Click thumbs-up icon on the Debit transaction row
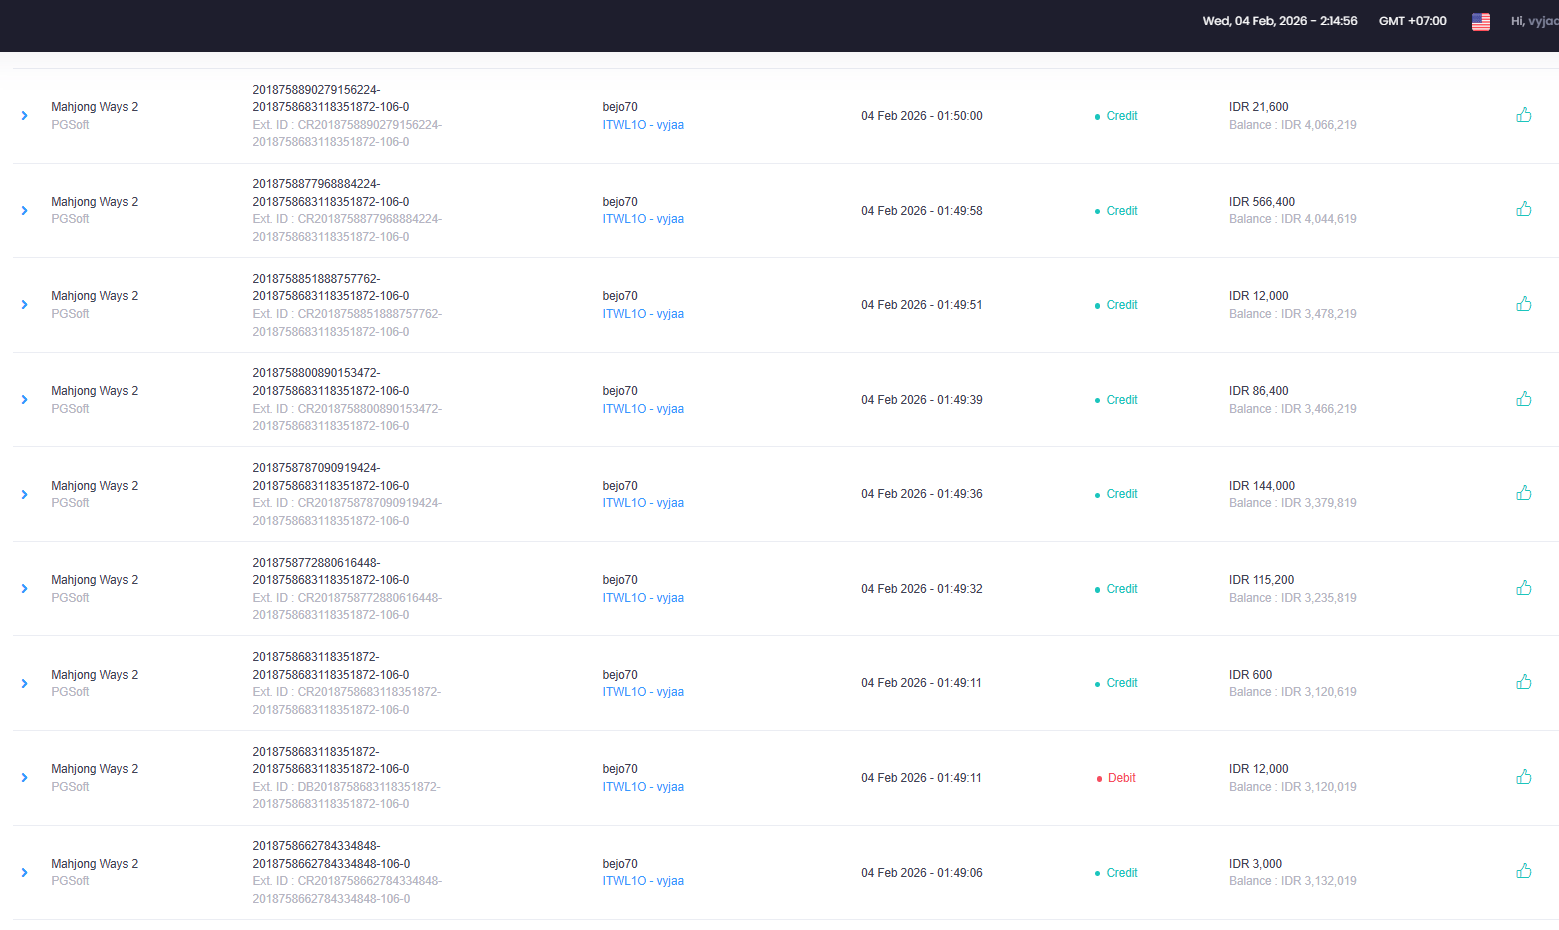 pos(1524,777)
